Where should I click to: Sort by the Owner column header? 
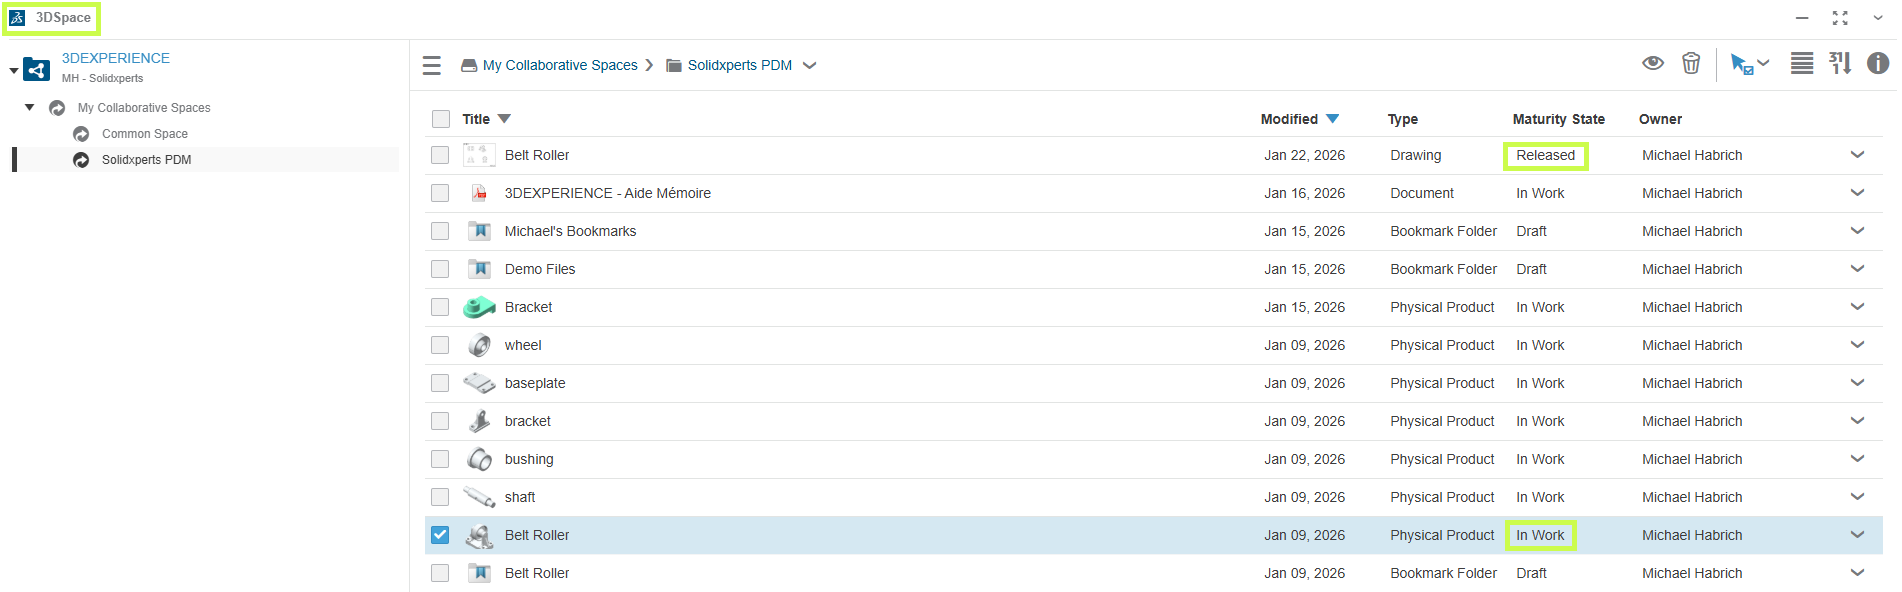[1660, 119]
